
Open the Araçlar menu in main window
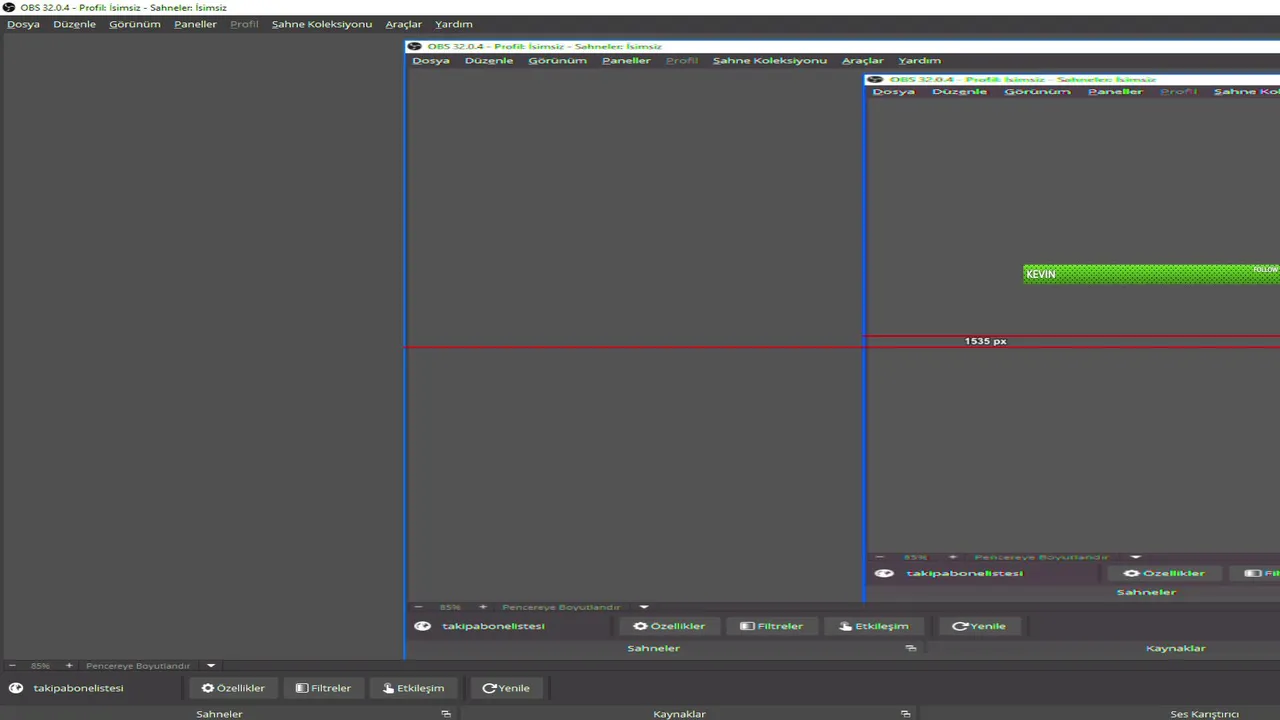click(403, 24)
